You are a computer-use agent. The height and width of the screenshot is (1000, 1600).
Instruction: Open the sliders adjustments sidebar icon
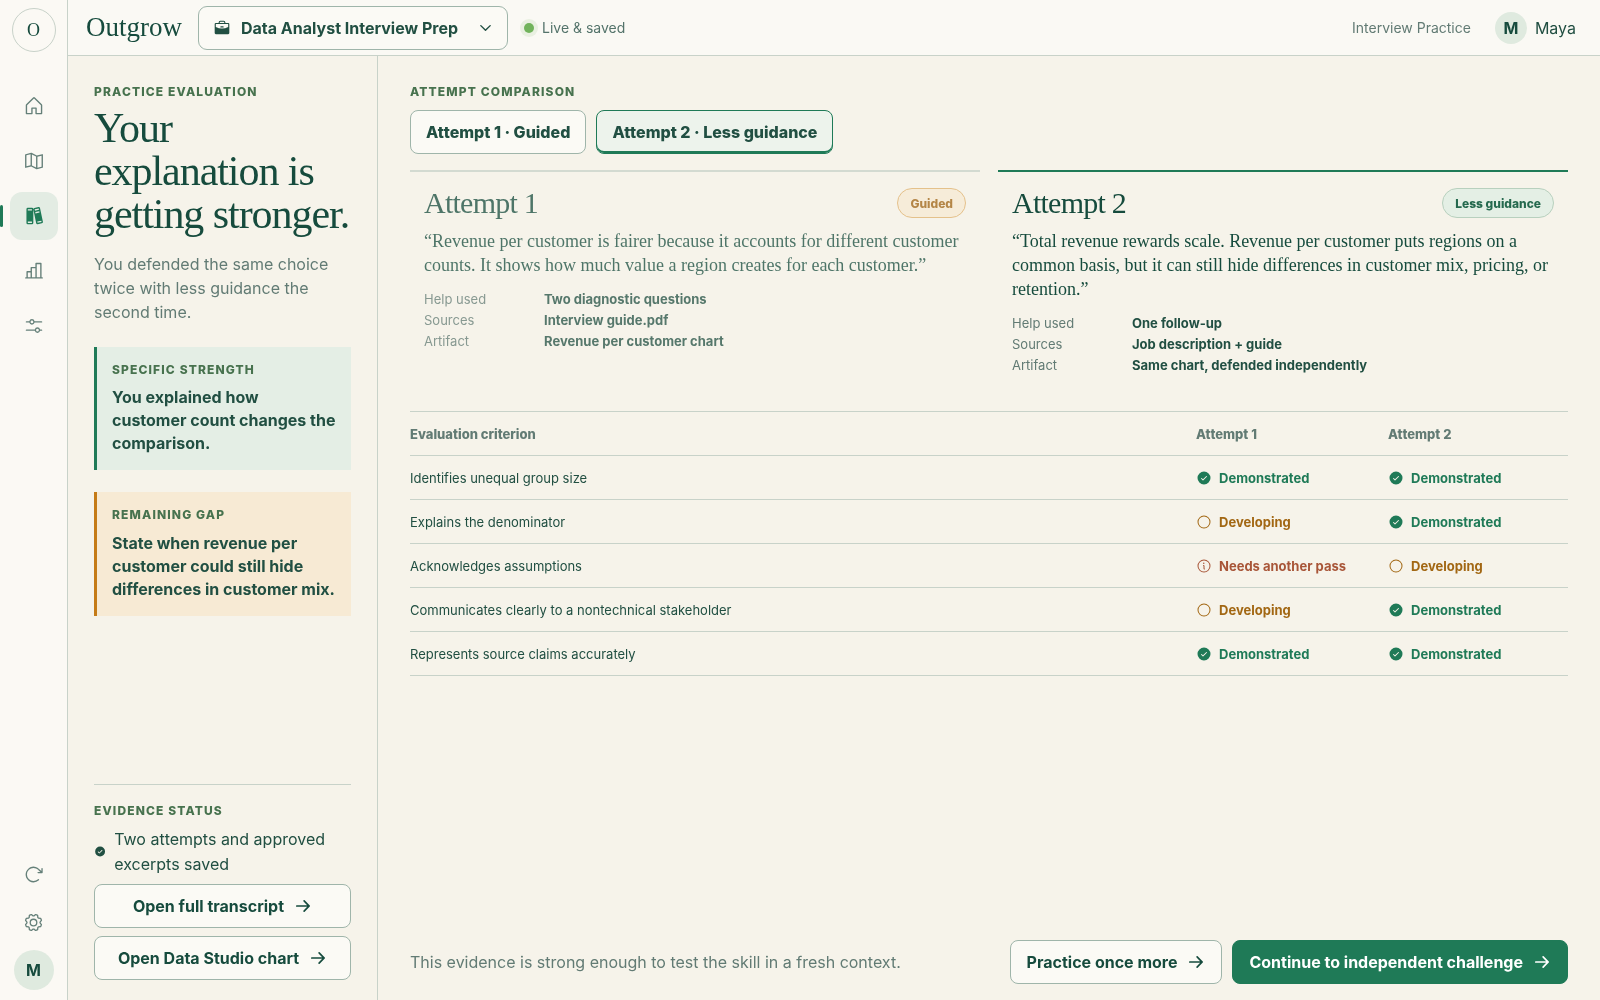click(34, 326)
